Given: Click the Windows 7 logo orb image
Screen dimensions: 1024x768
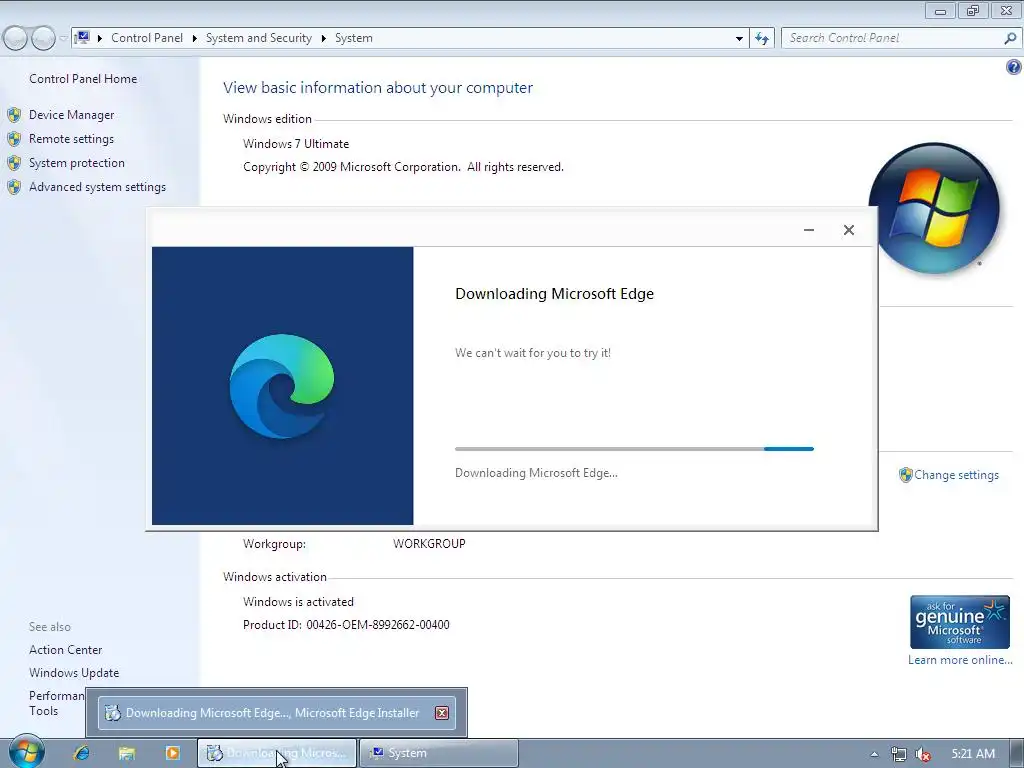Looking at the screenshot, I should click(x=933, y=209).
